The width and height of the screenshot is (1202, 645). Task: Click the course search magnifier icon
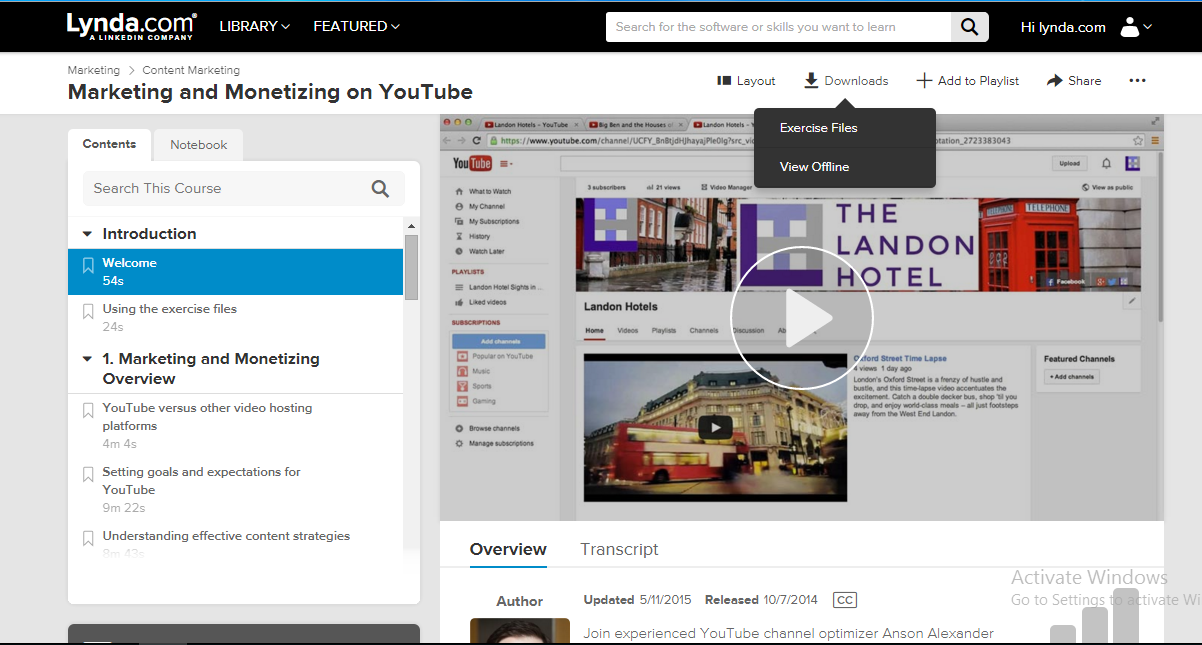(380, 188)
